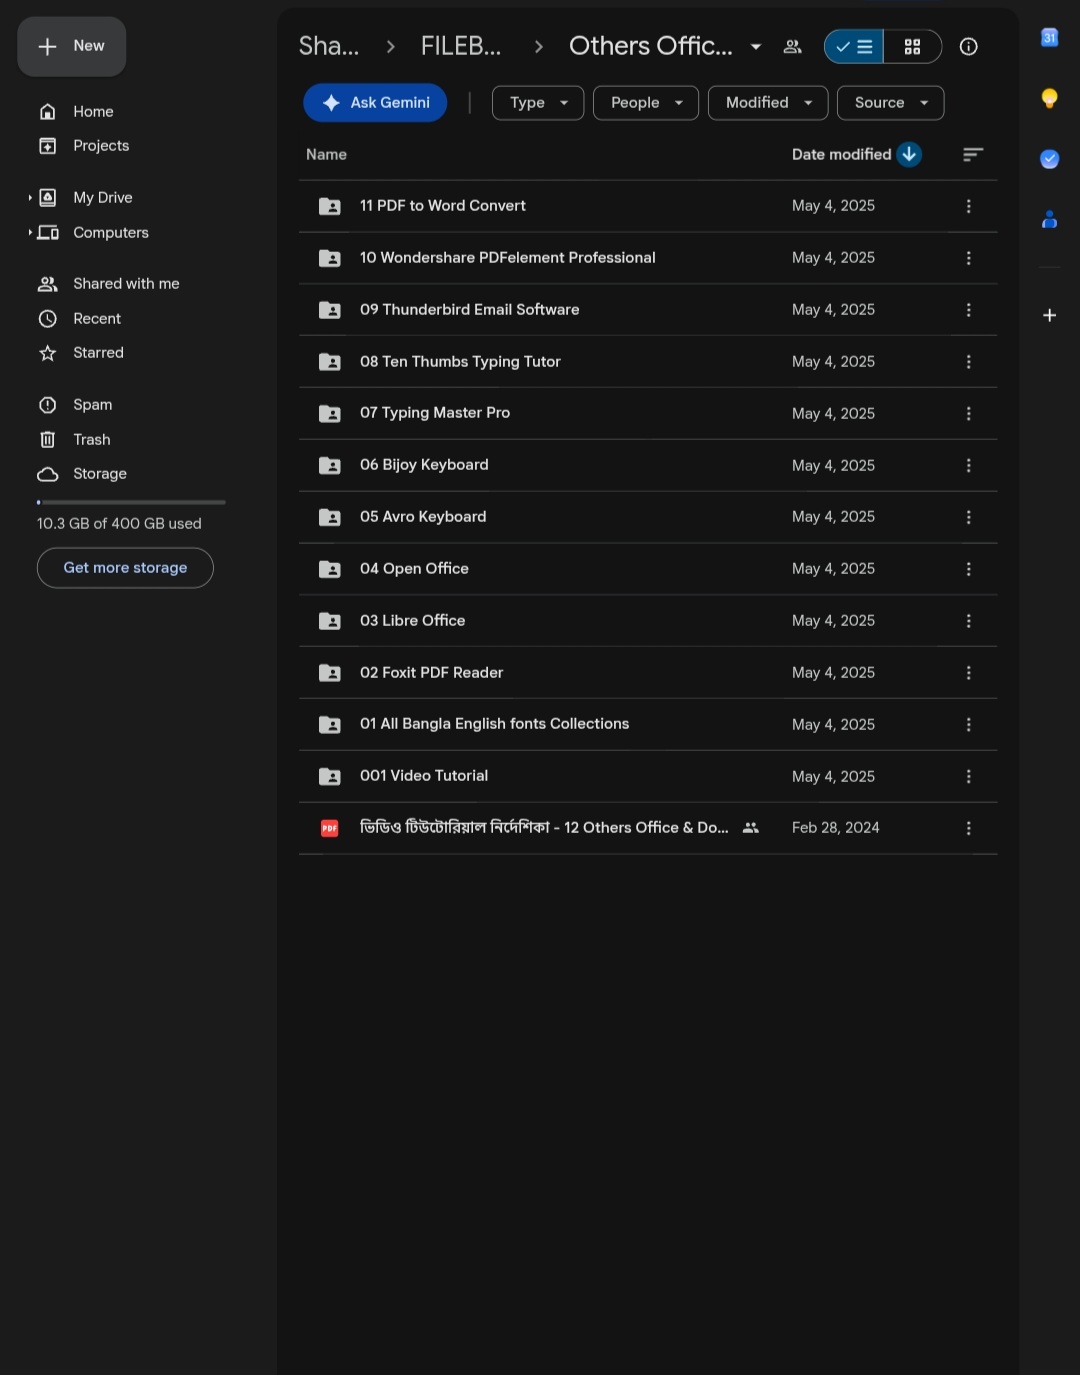
Task: Open Projects in sidebar
Action: coord(101,146)
